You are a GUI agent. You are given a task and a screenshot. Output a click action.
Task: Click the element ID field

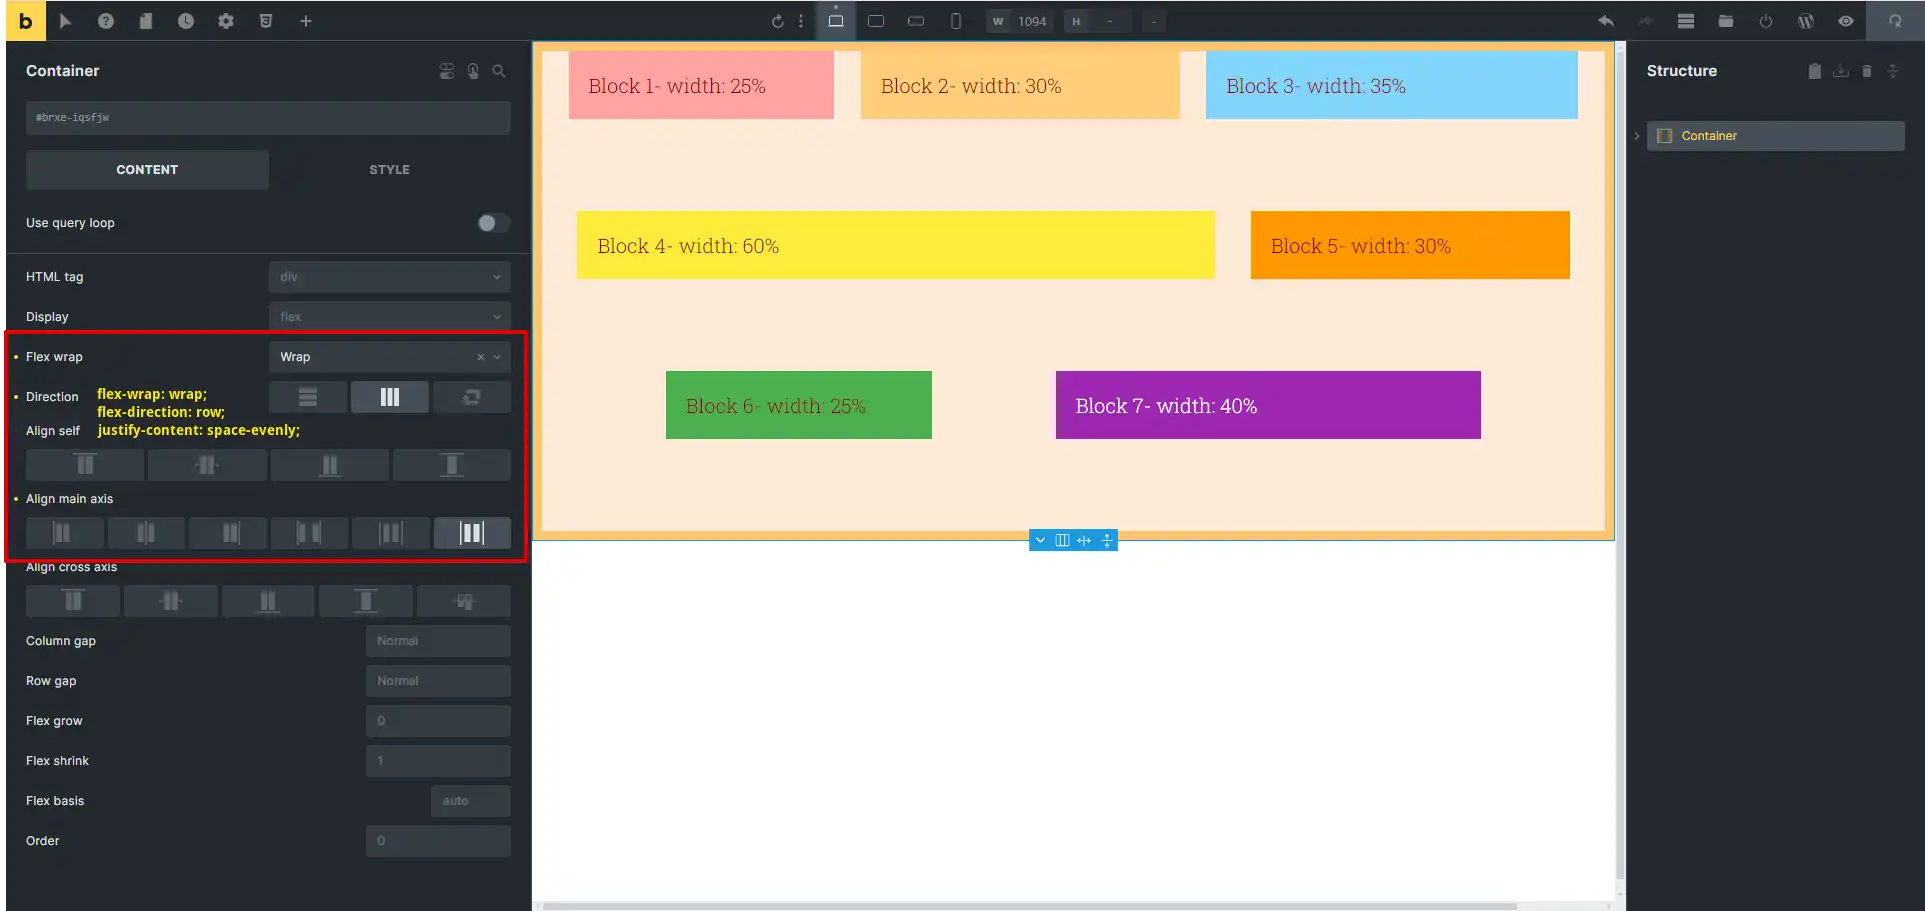pos(268,118)
